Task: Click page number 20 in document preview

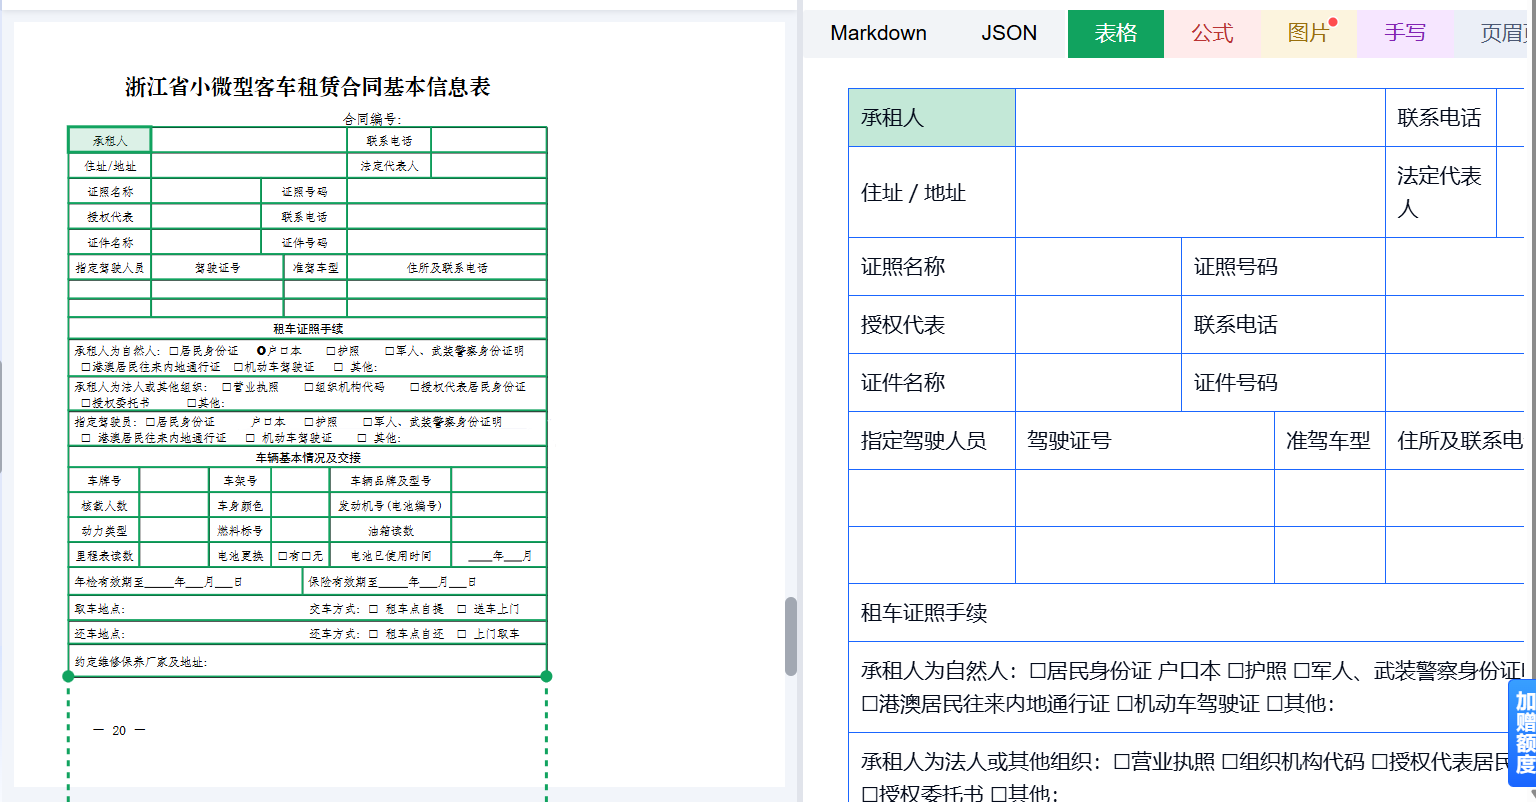Action: tap(119, 730)
